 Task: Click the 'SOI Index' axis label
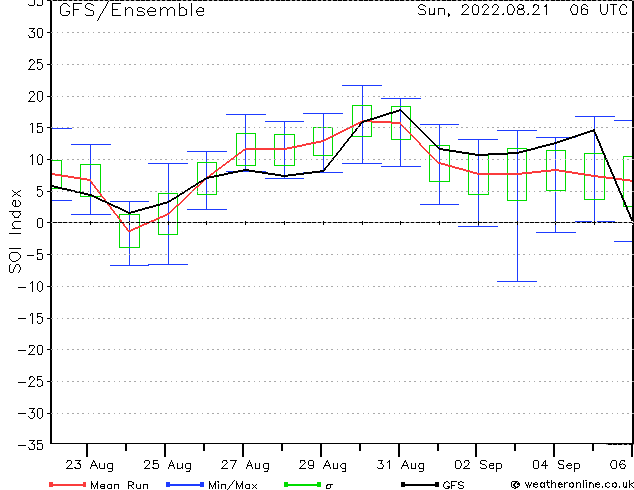(x=15, y=231)
